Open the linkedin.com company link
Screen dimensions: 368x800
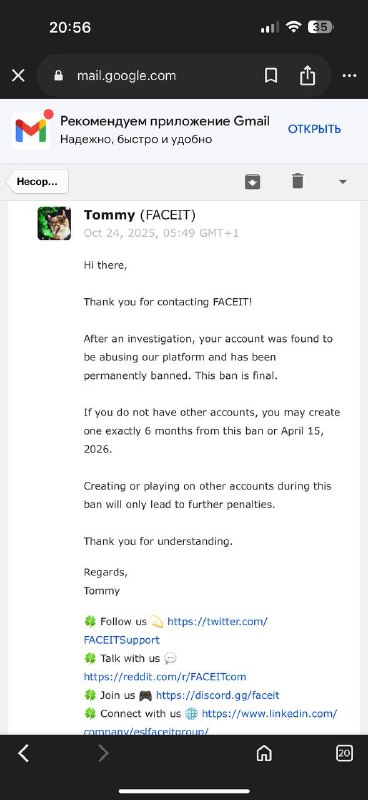tap(210, 722)
